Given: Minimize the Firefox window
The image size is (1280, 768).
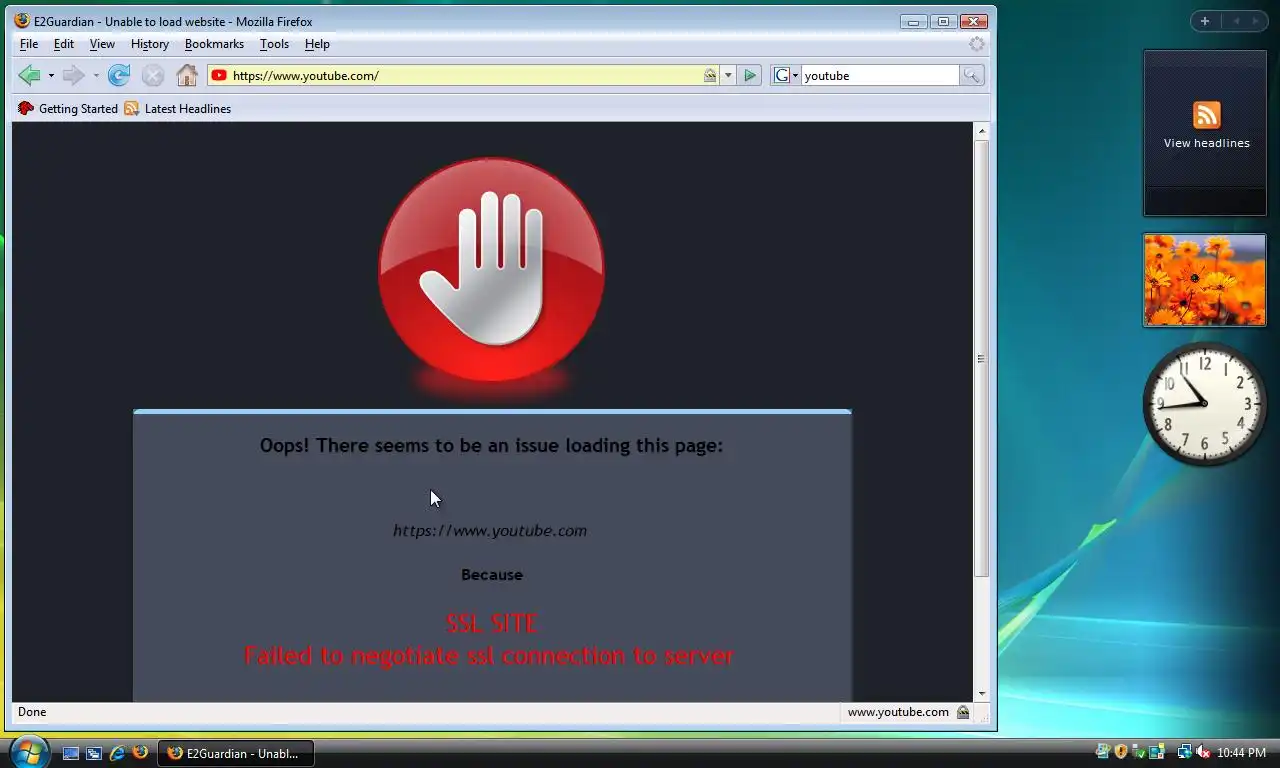Looking at the screenshot, I should (913, 21).
